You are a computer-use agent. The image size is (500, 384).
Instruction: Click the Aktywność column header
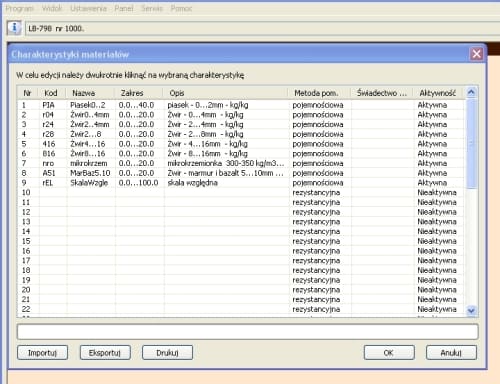coord(437,93)
